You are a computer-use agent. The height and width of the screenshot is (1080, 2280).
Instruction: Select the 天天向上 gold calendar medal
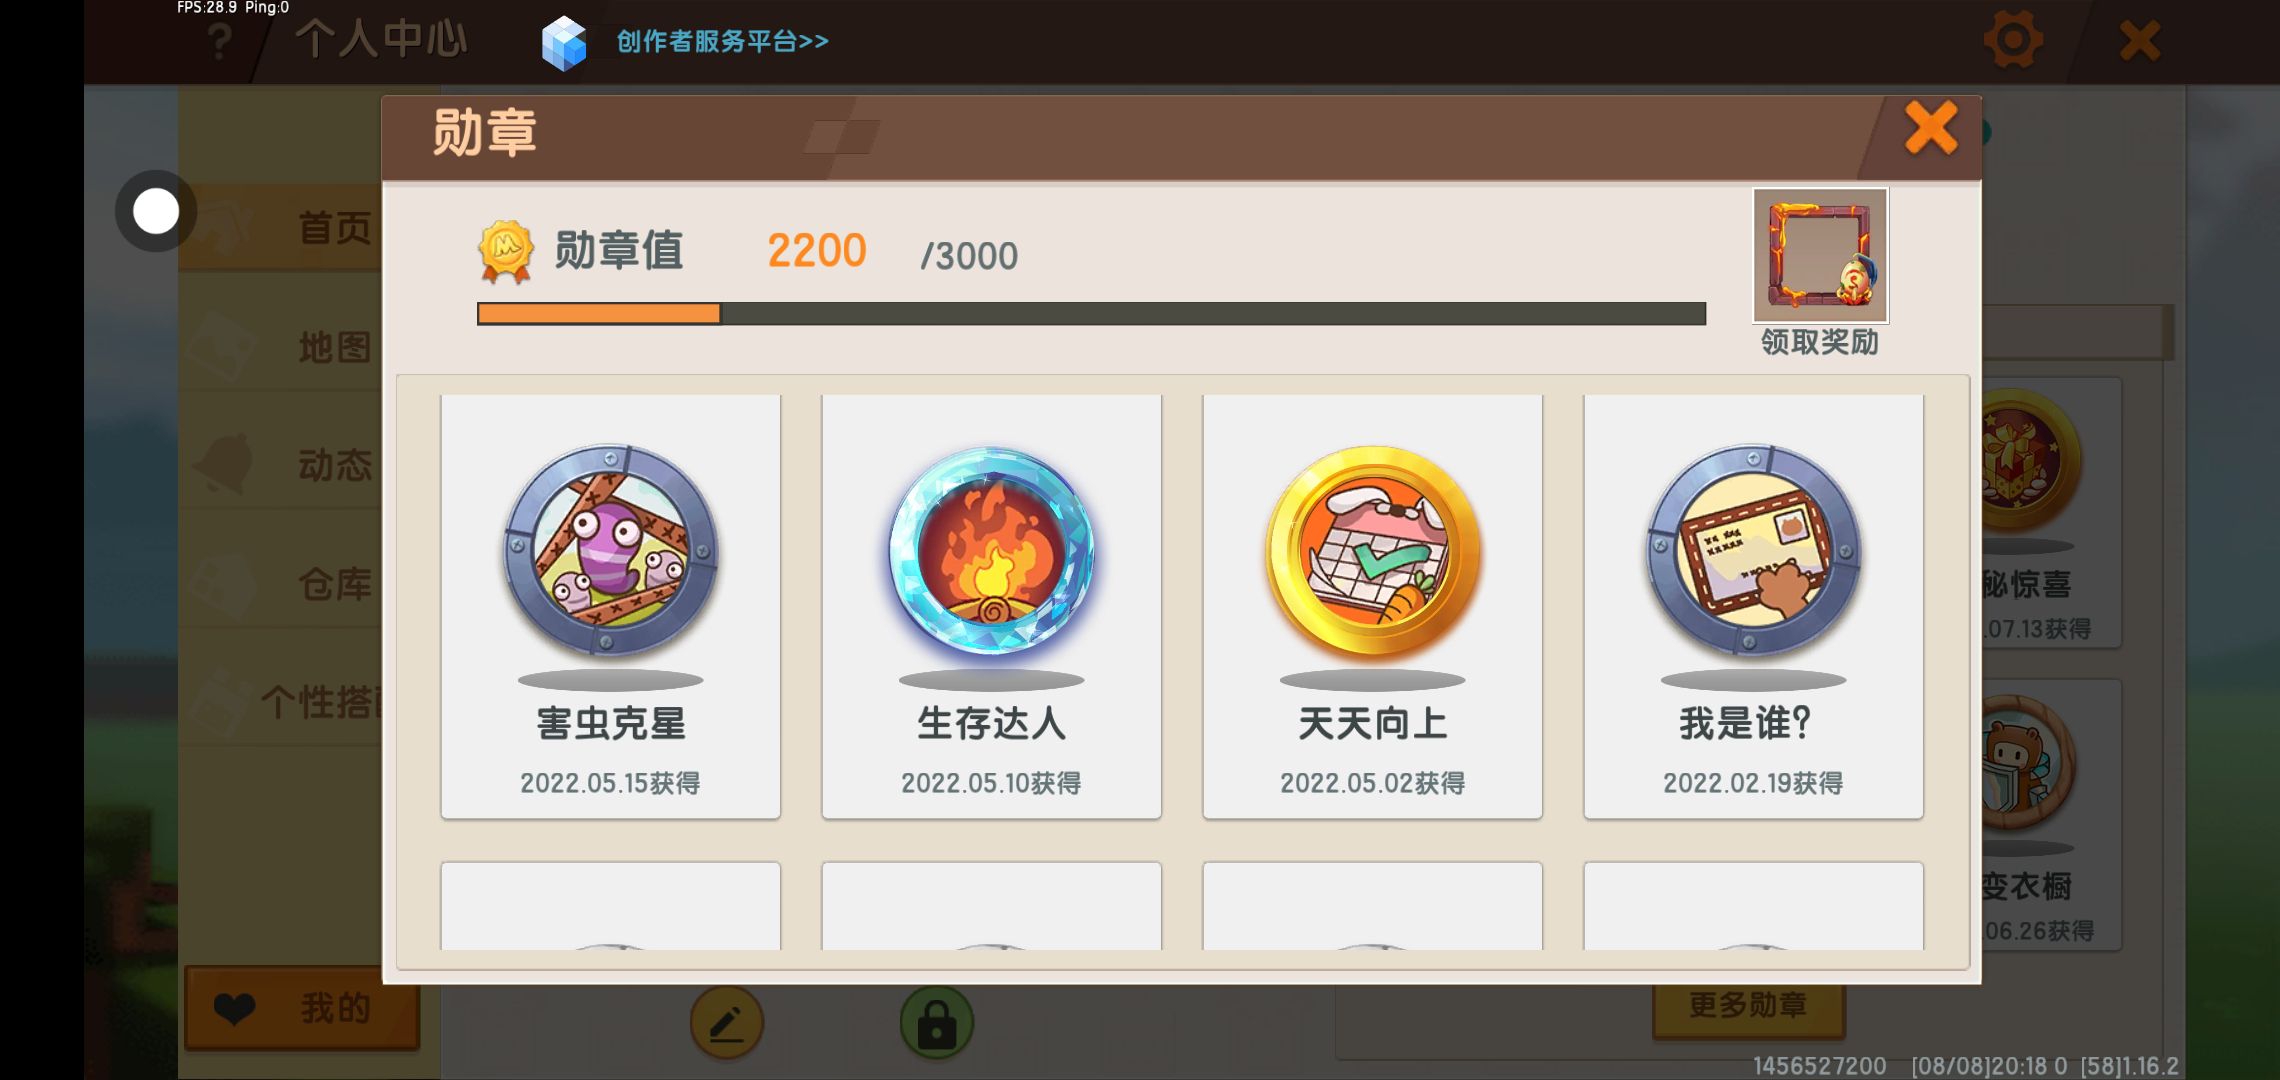[x=1372, y=606]
